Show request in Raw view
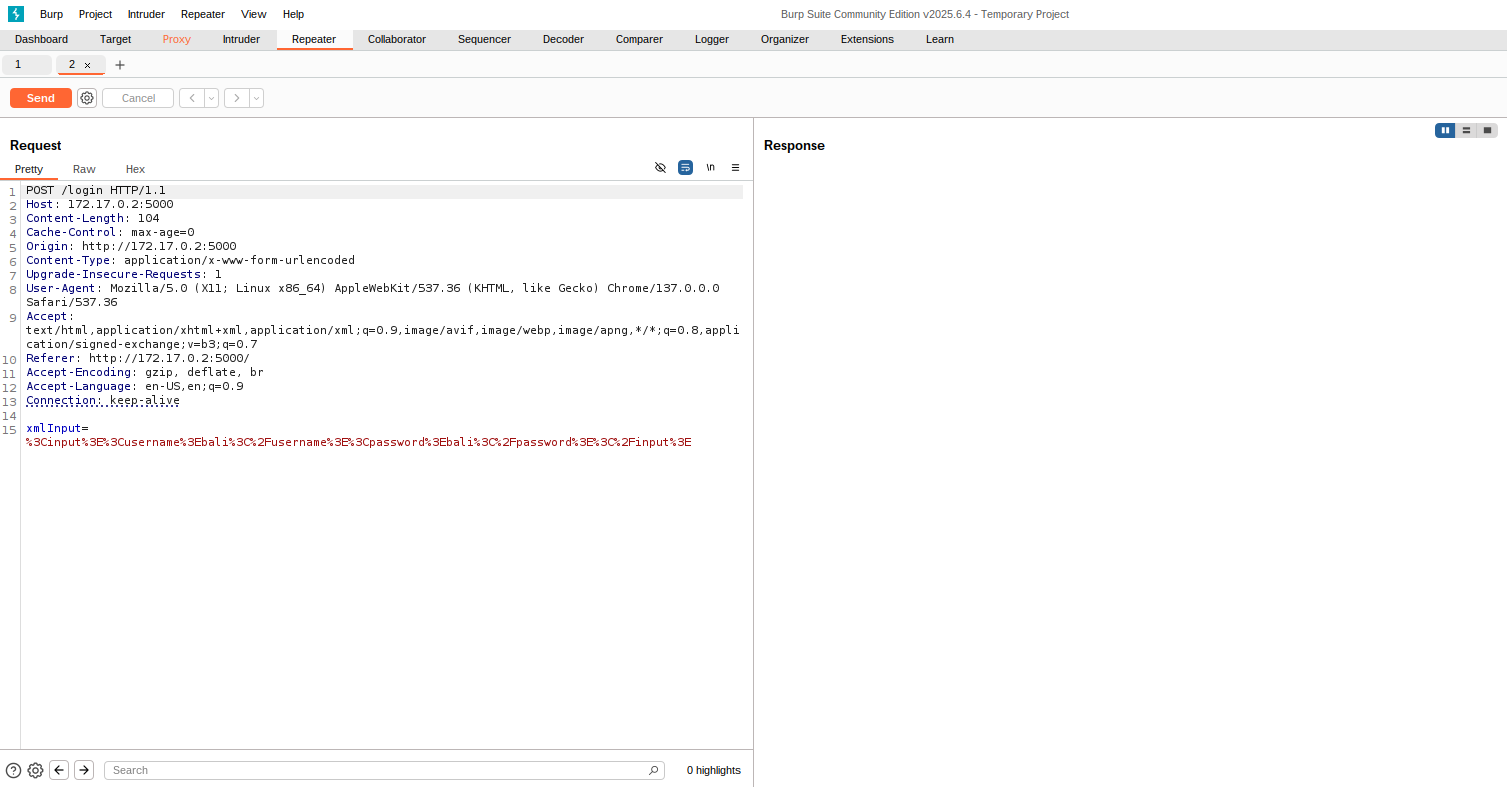Viewport: 1507px width, 787px height. coord(84,169)
